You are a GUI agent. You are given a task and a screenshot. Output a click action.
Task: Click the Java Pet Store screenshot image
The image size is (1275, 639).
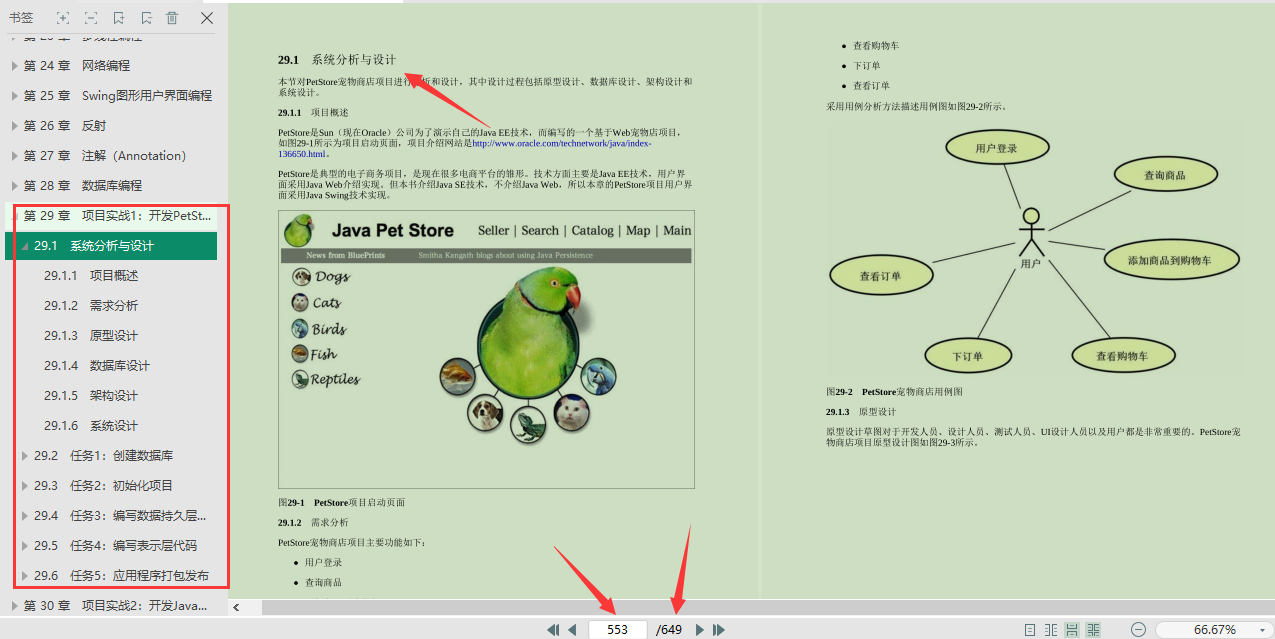(487, 349)
